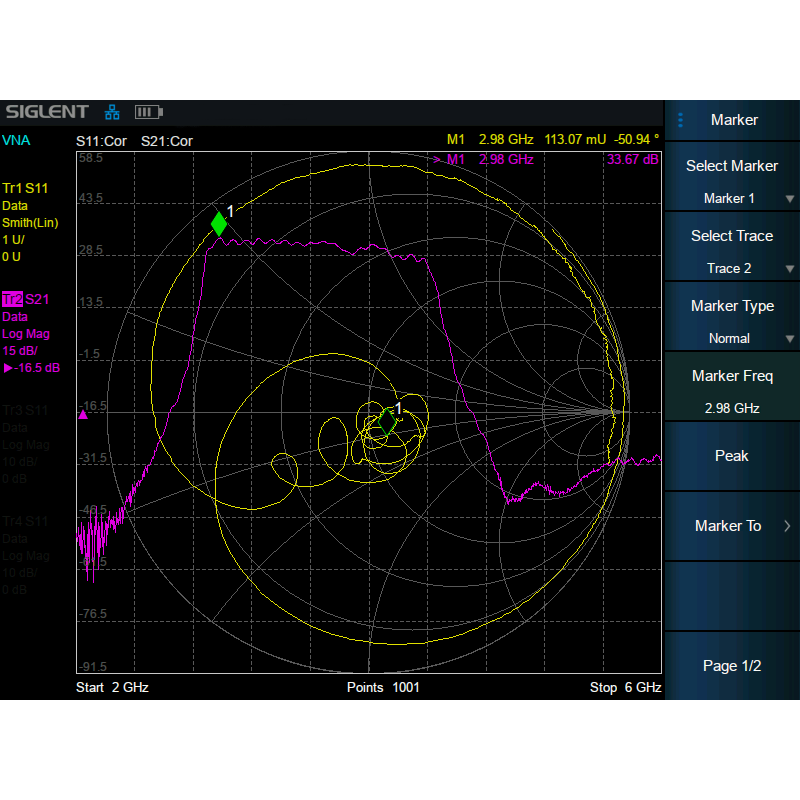The height and width of the screenshot is (800, 800).
Task: Click marker 1 diamond at Smith chart center
Action: (387, 421)
